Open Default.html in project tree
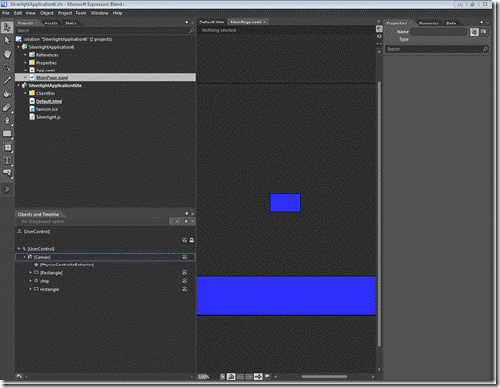Viewport: 500px width, 388px height. coord(49,101)
